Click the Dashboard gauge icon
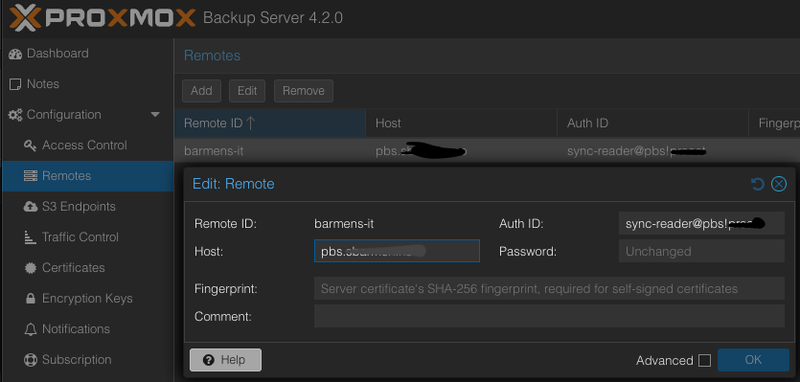 [15, 54]
